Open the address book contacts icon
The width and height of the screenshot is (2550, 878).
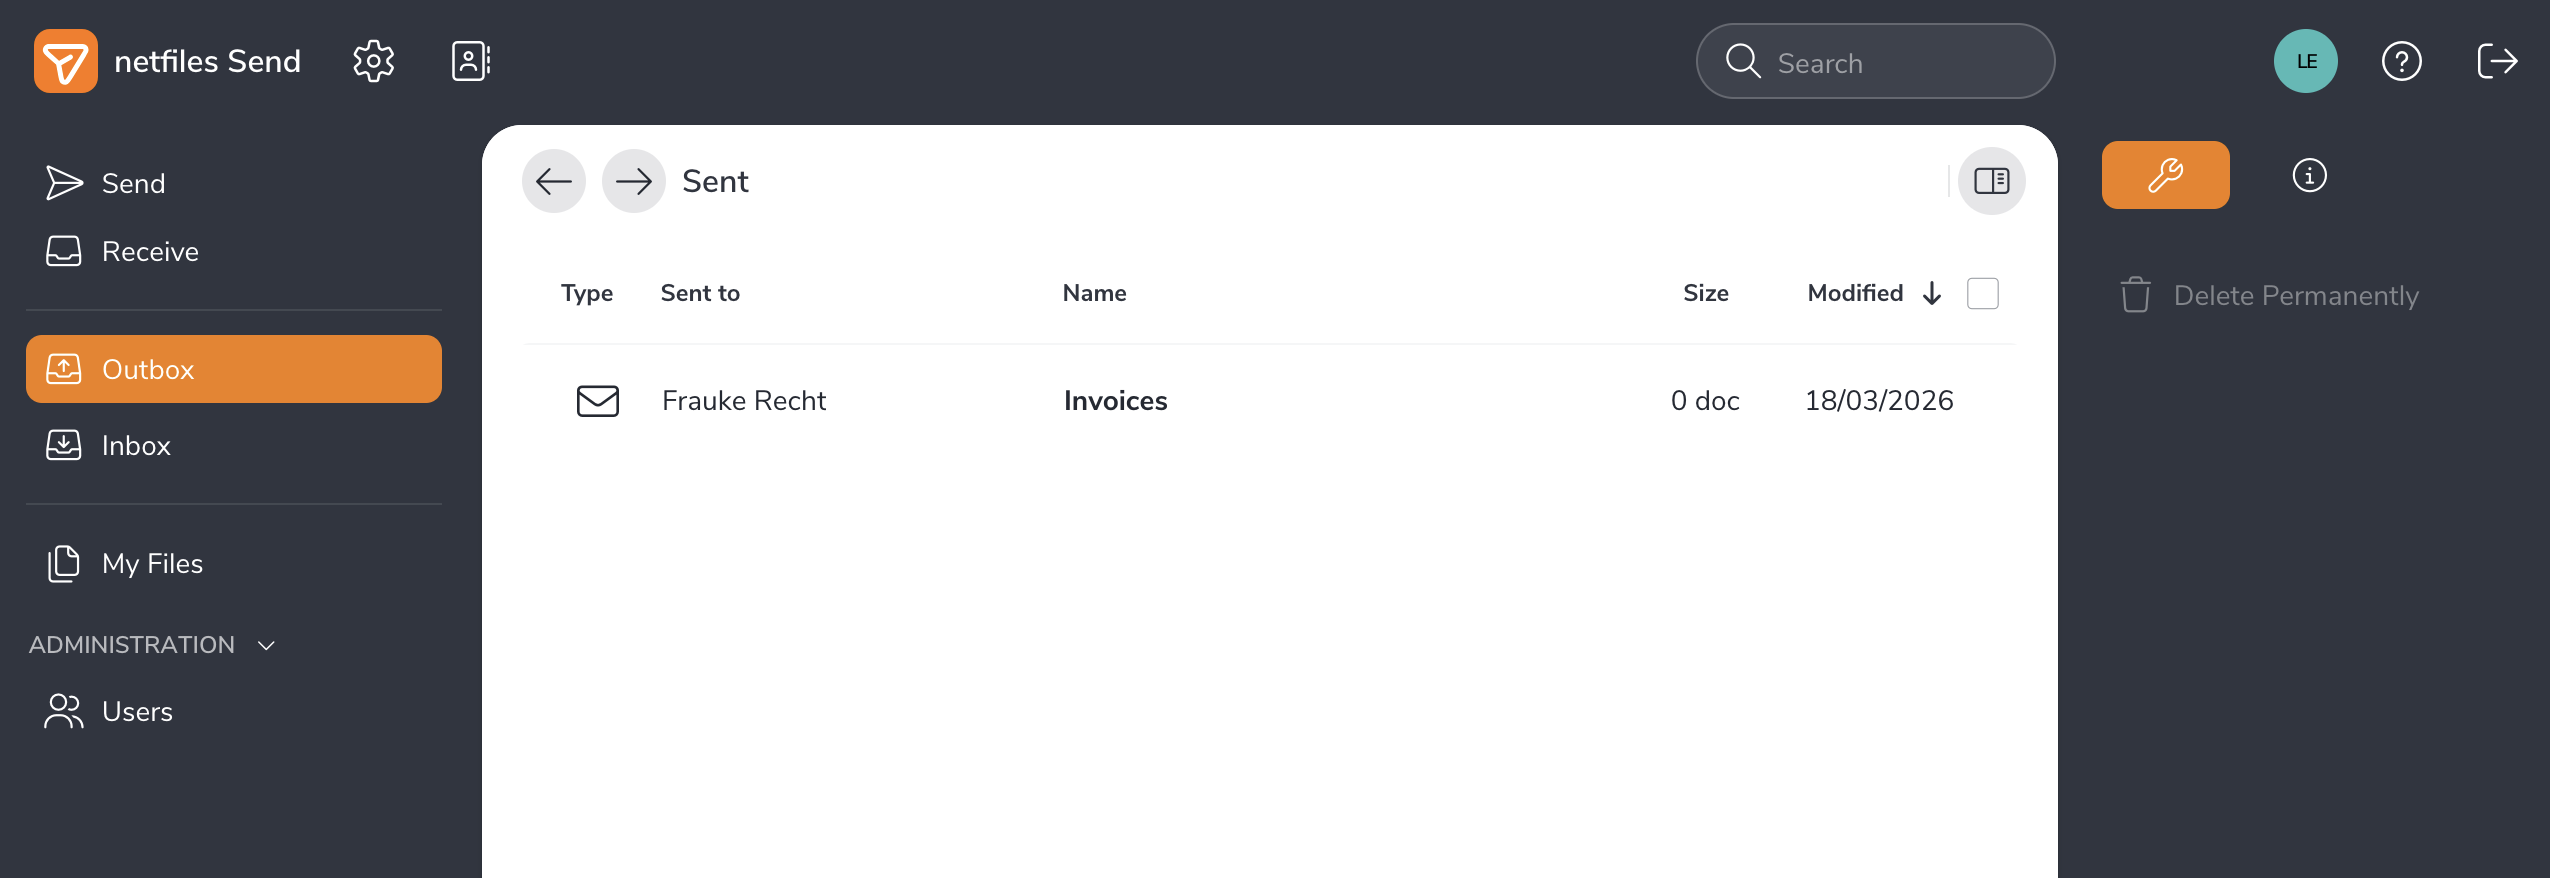[470, 61]
